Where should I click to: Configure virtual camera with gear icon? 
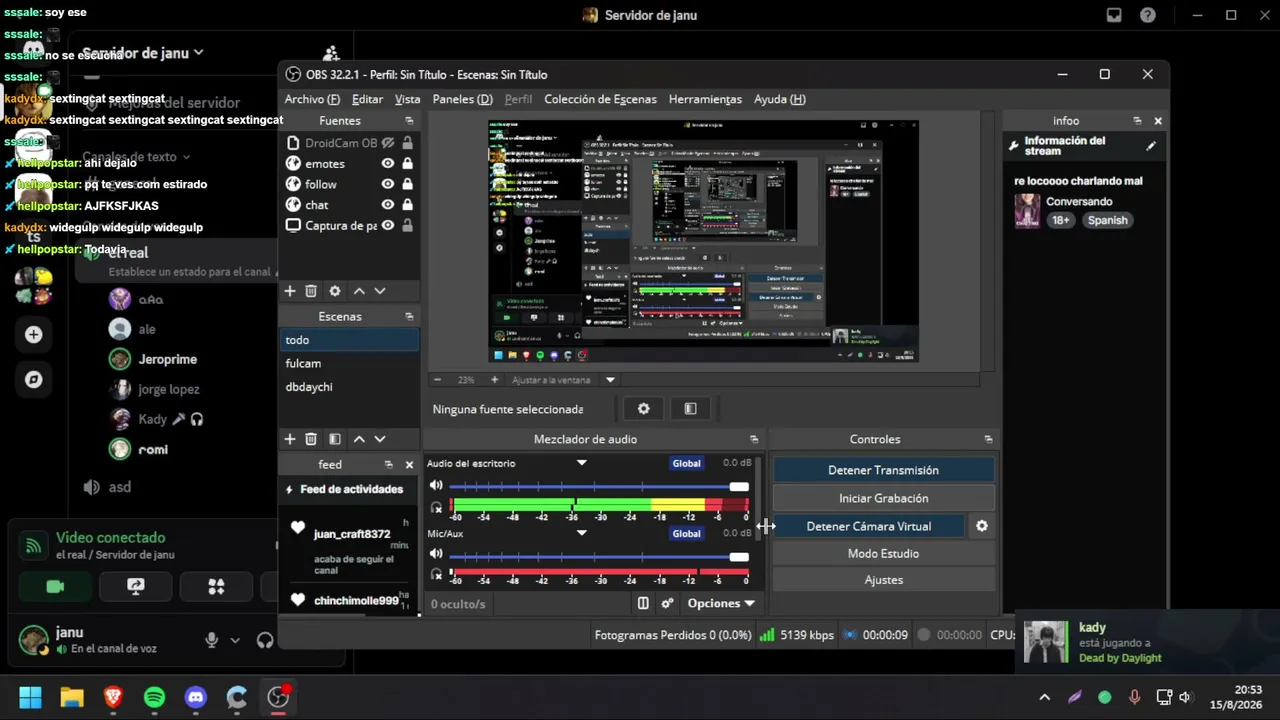coord(982,526)
